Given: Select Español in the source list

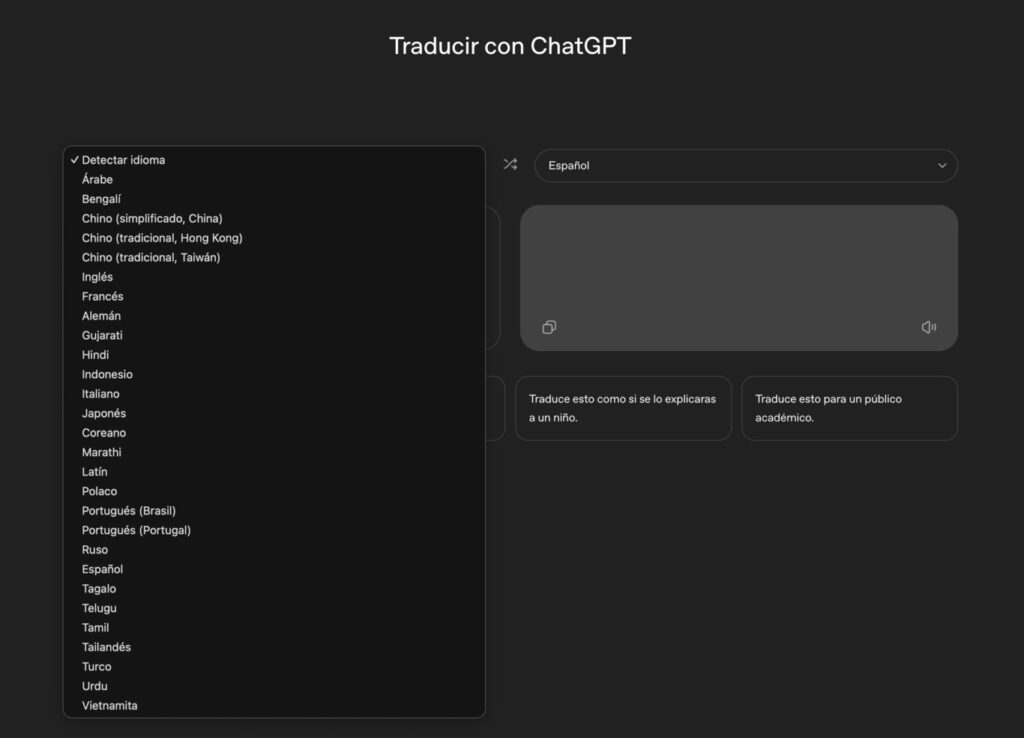Looking at the screenshot, I should click(102, 569).
